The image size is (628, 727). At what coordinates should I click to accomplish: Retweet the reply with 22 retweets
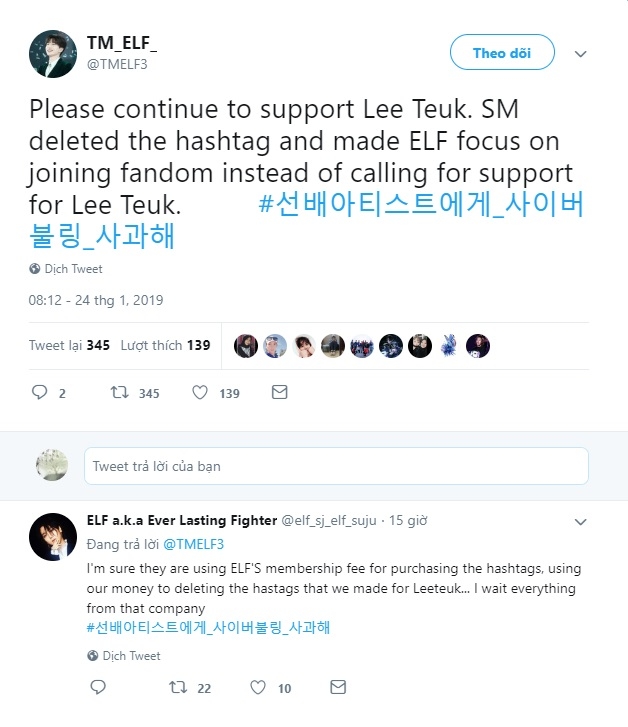(178, 687)
